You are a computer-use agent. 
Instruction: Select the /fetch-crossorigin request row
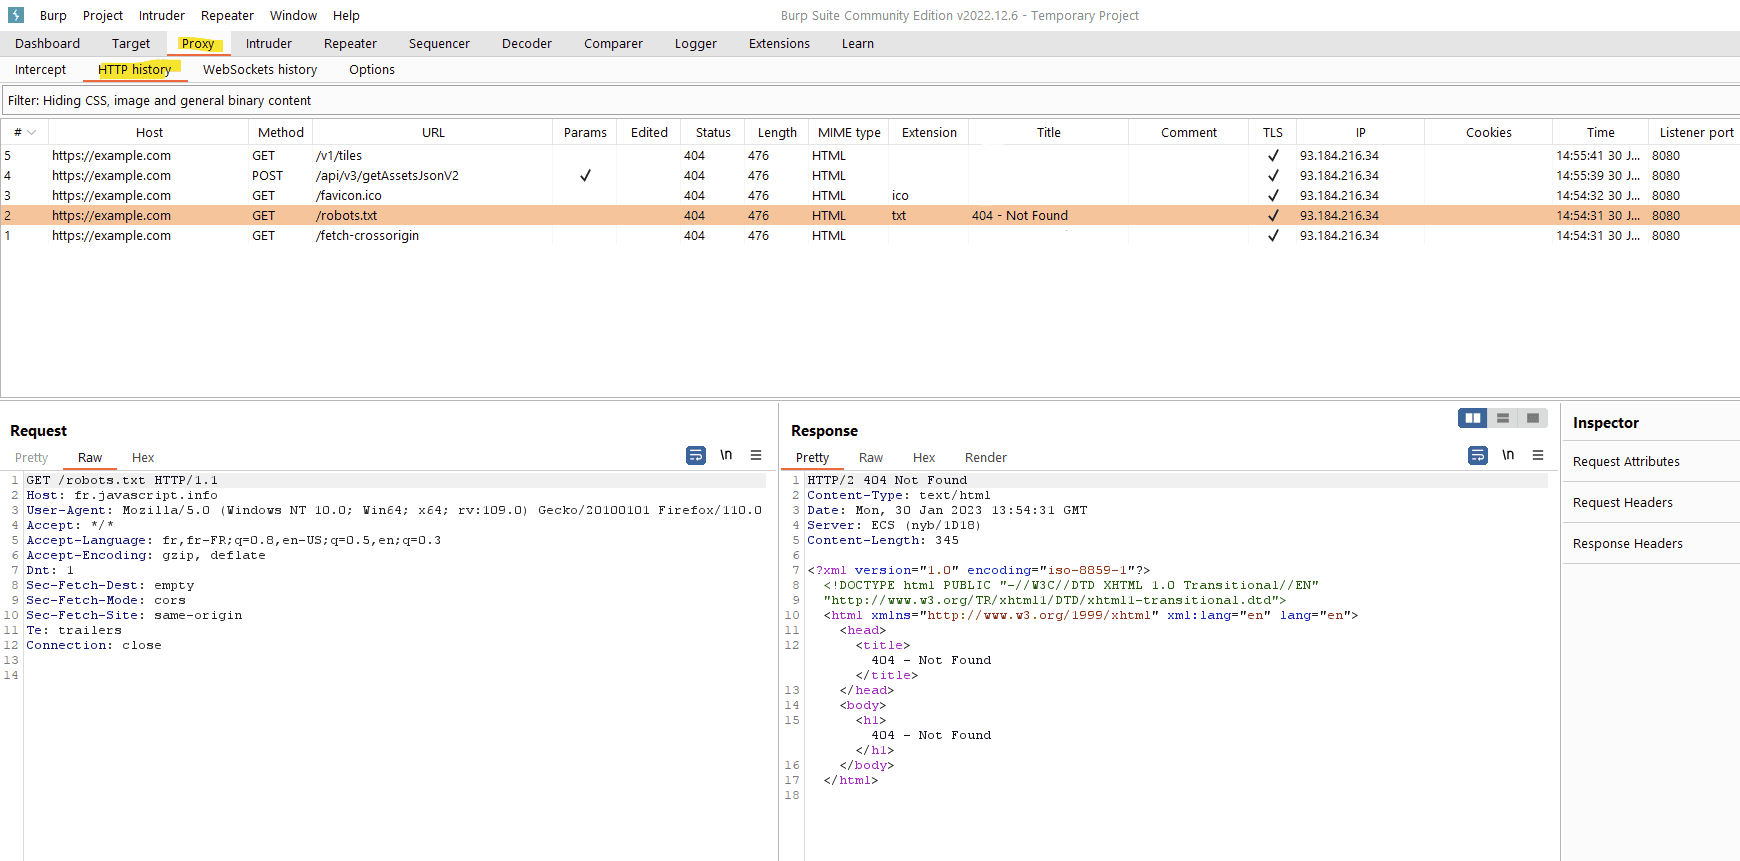click(870, 236)
